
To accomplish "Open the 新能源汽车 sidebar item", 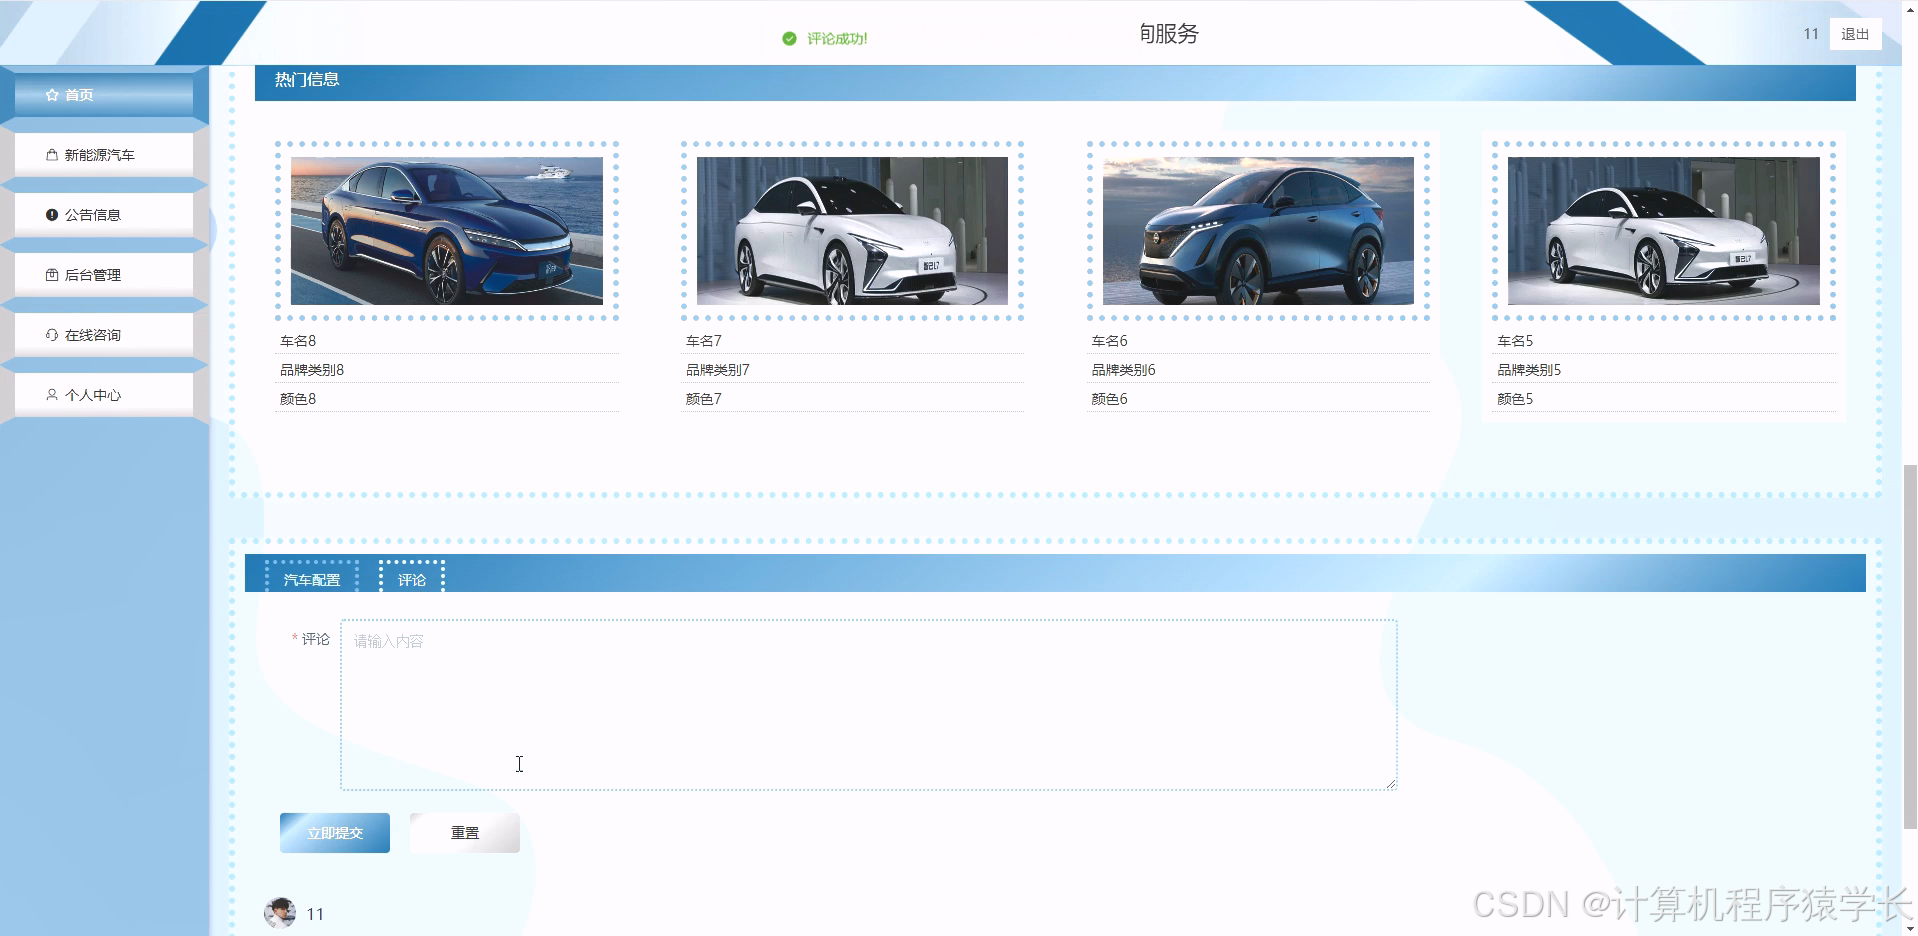I will coord(104,155).
